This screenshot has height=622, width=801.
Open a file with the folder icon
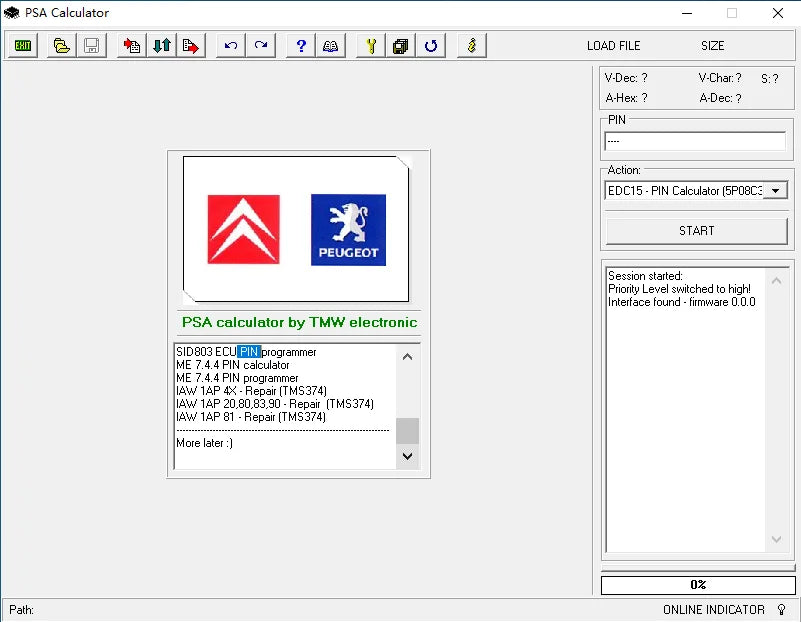click(x=61, y=46)
